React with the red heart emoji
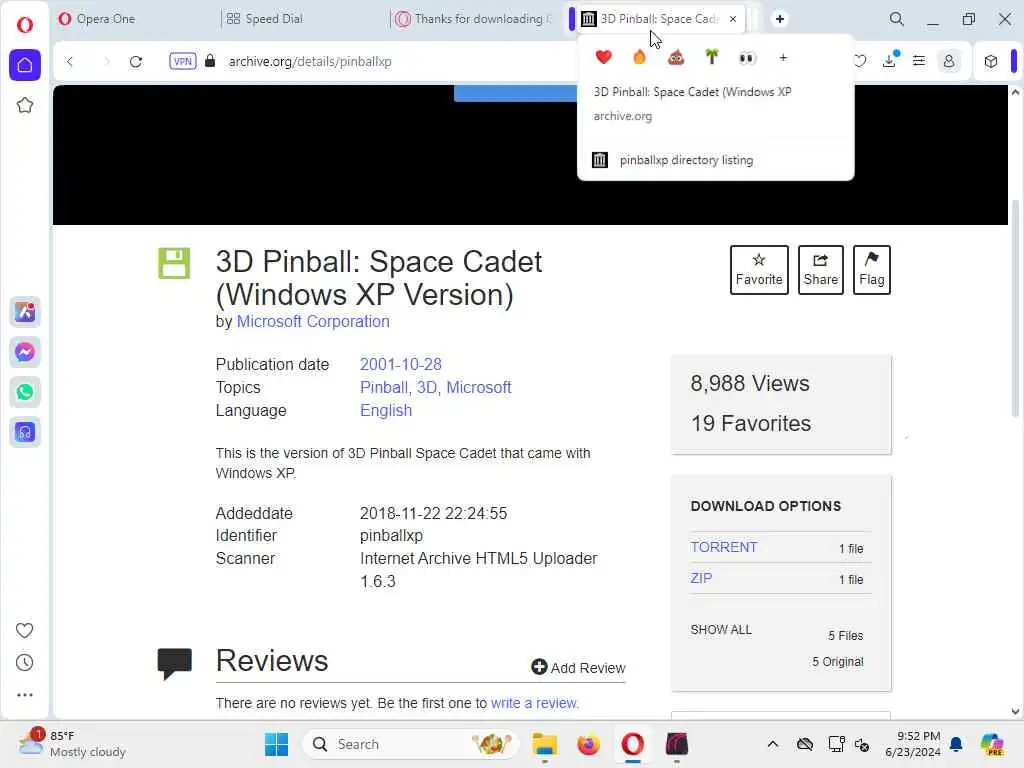The width and height of the screenshot is (1024, 768). click(603, 57)
